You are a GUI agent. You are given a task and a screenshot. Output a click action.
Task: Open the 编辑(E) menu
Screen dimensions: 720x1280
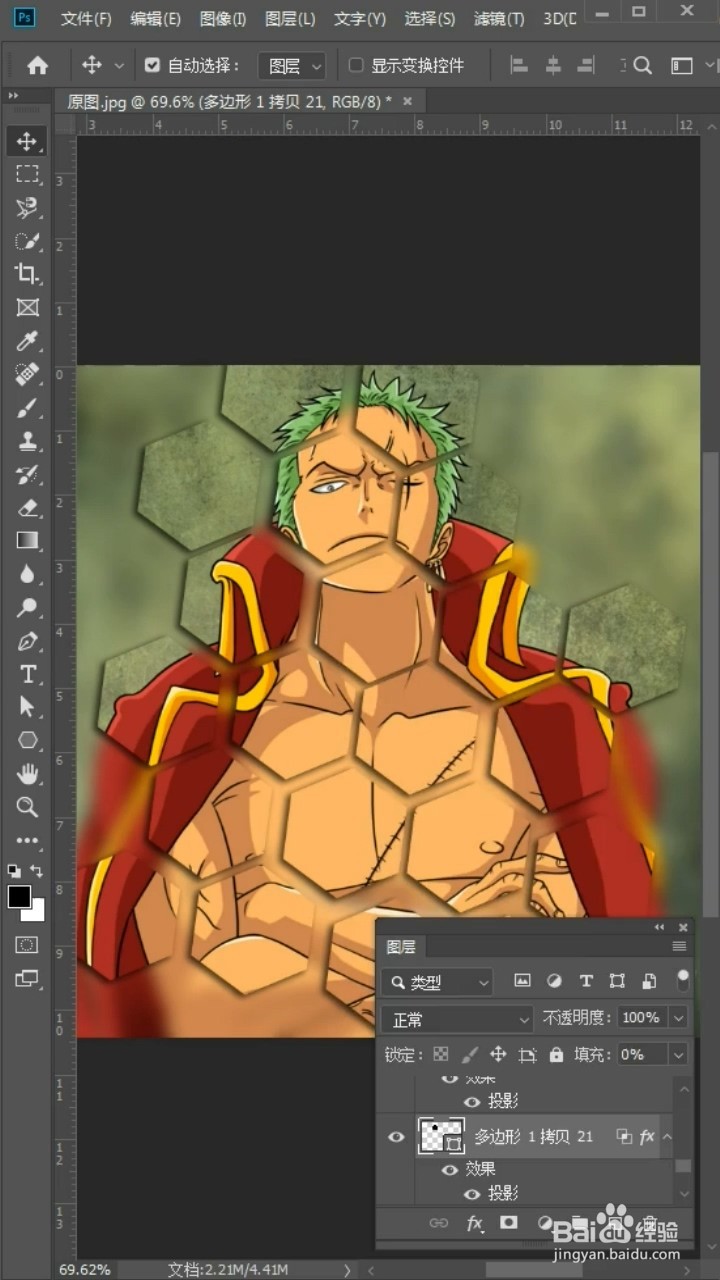155,19
